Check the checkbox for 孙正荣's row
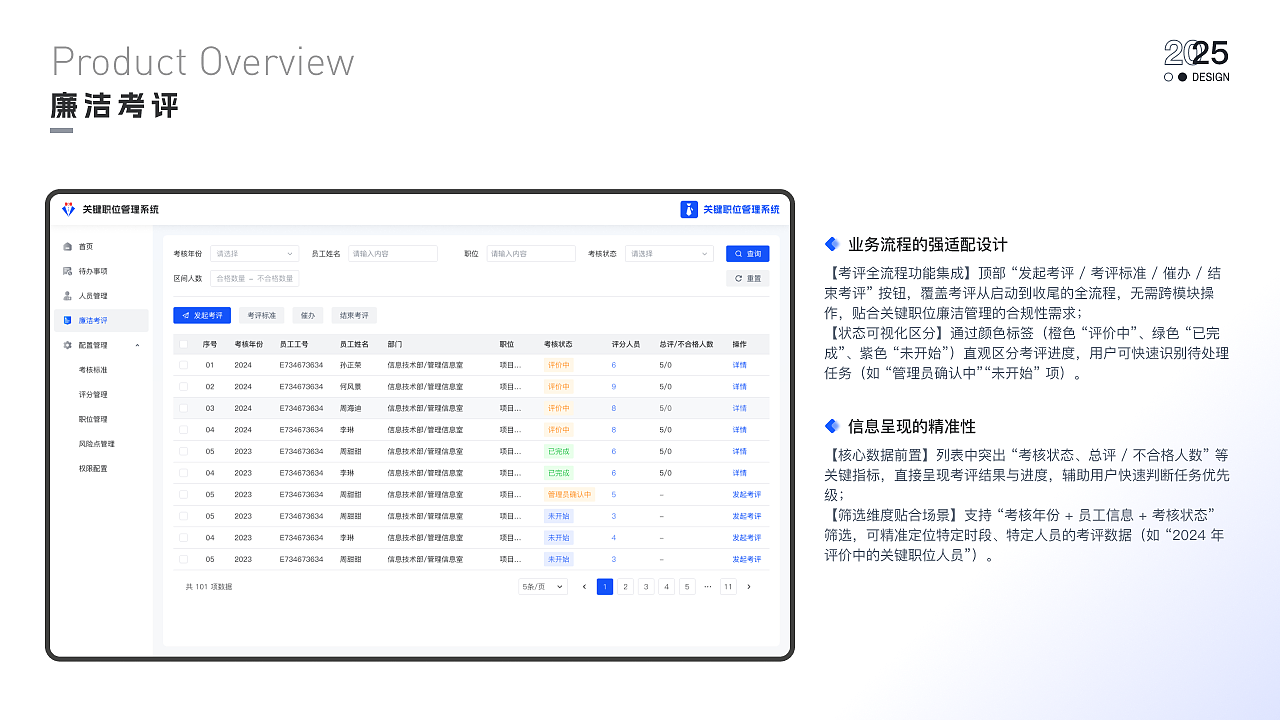 point(183,365)
